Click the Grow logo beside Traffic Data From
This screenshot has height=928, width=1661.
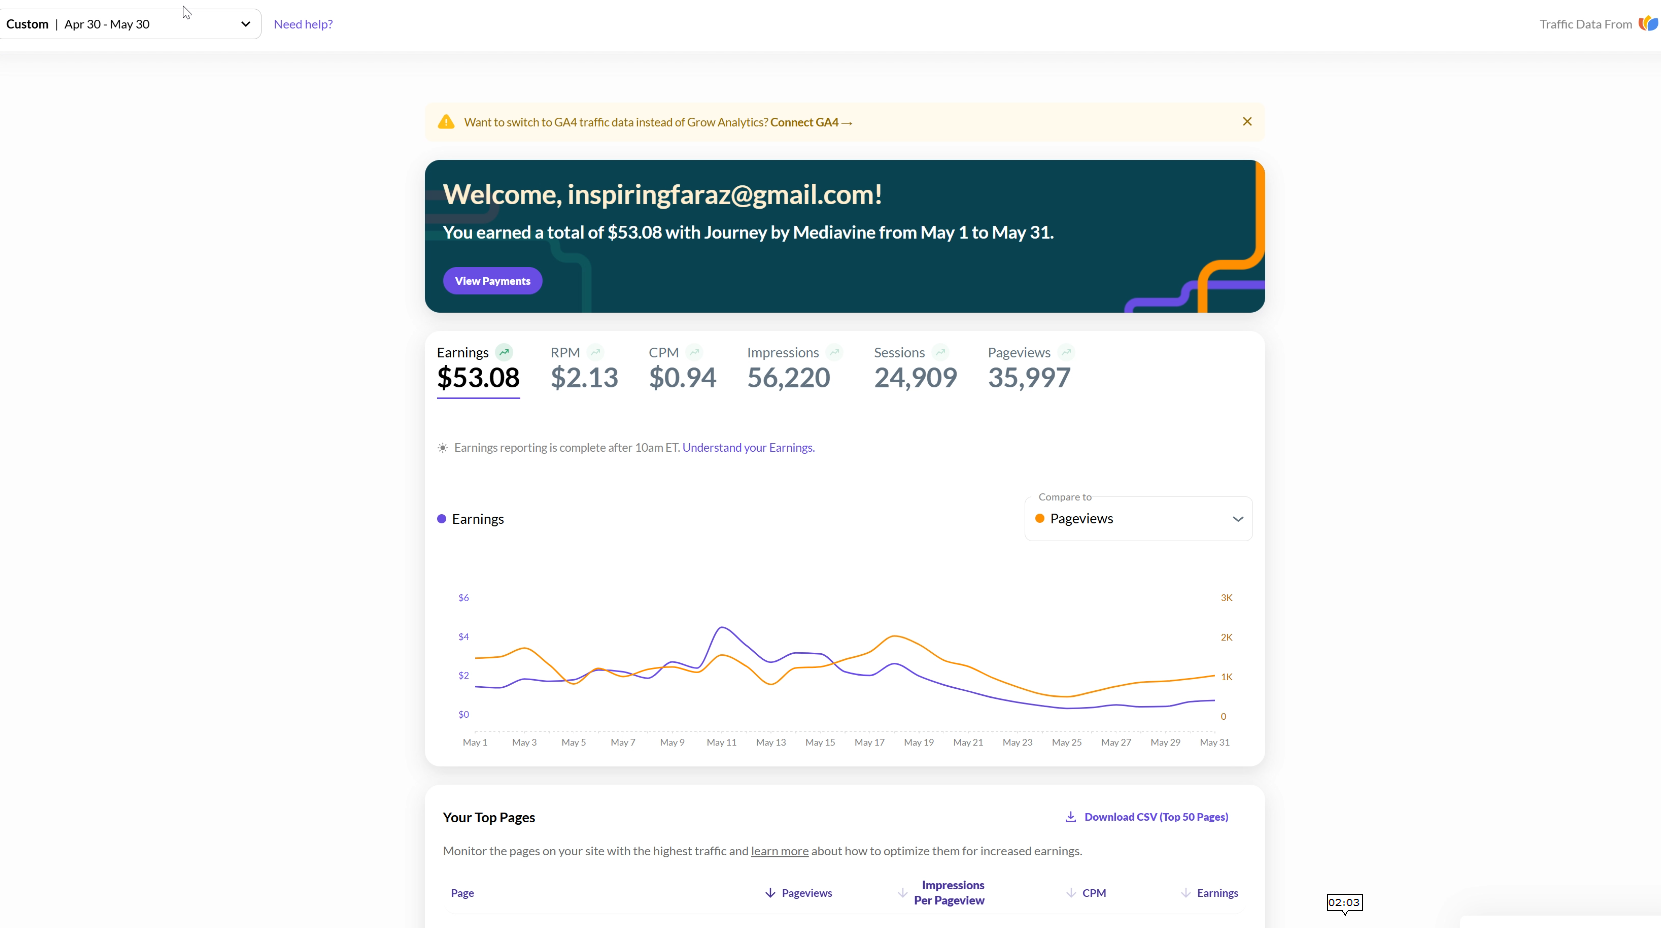(x=1648, y=23)
